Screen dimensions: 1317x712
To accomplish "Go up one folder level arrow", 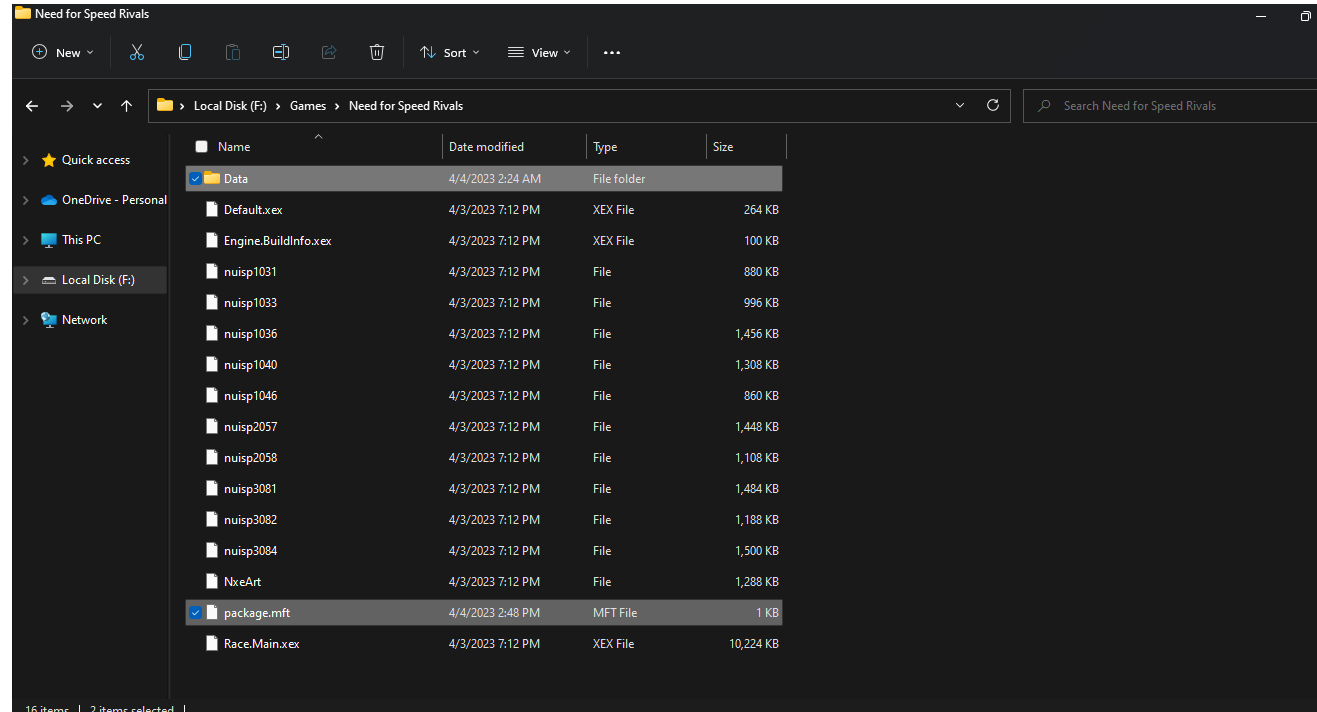I will coord(126,106).
